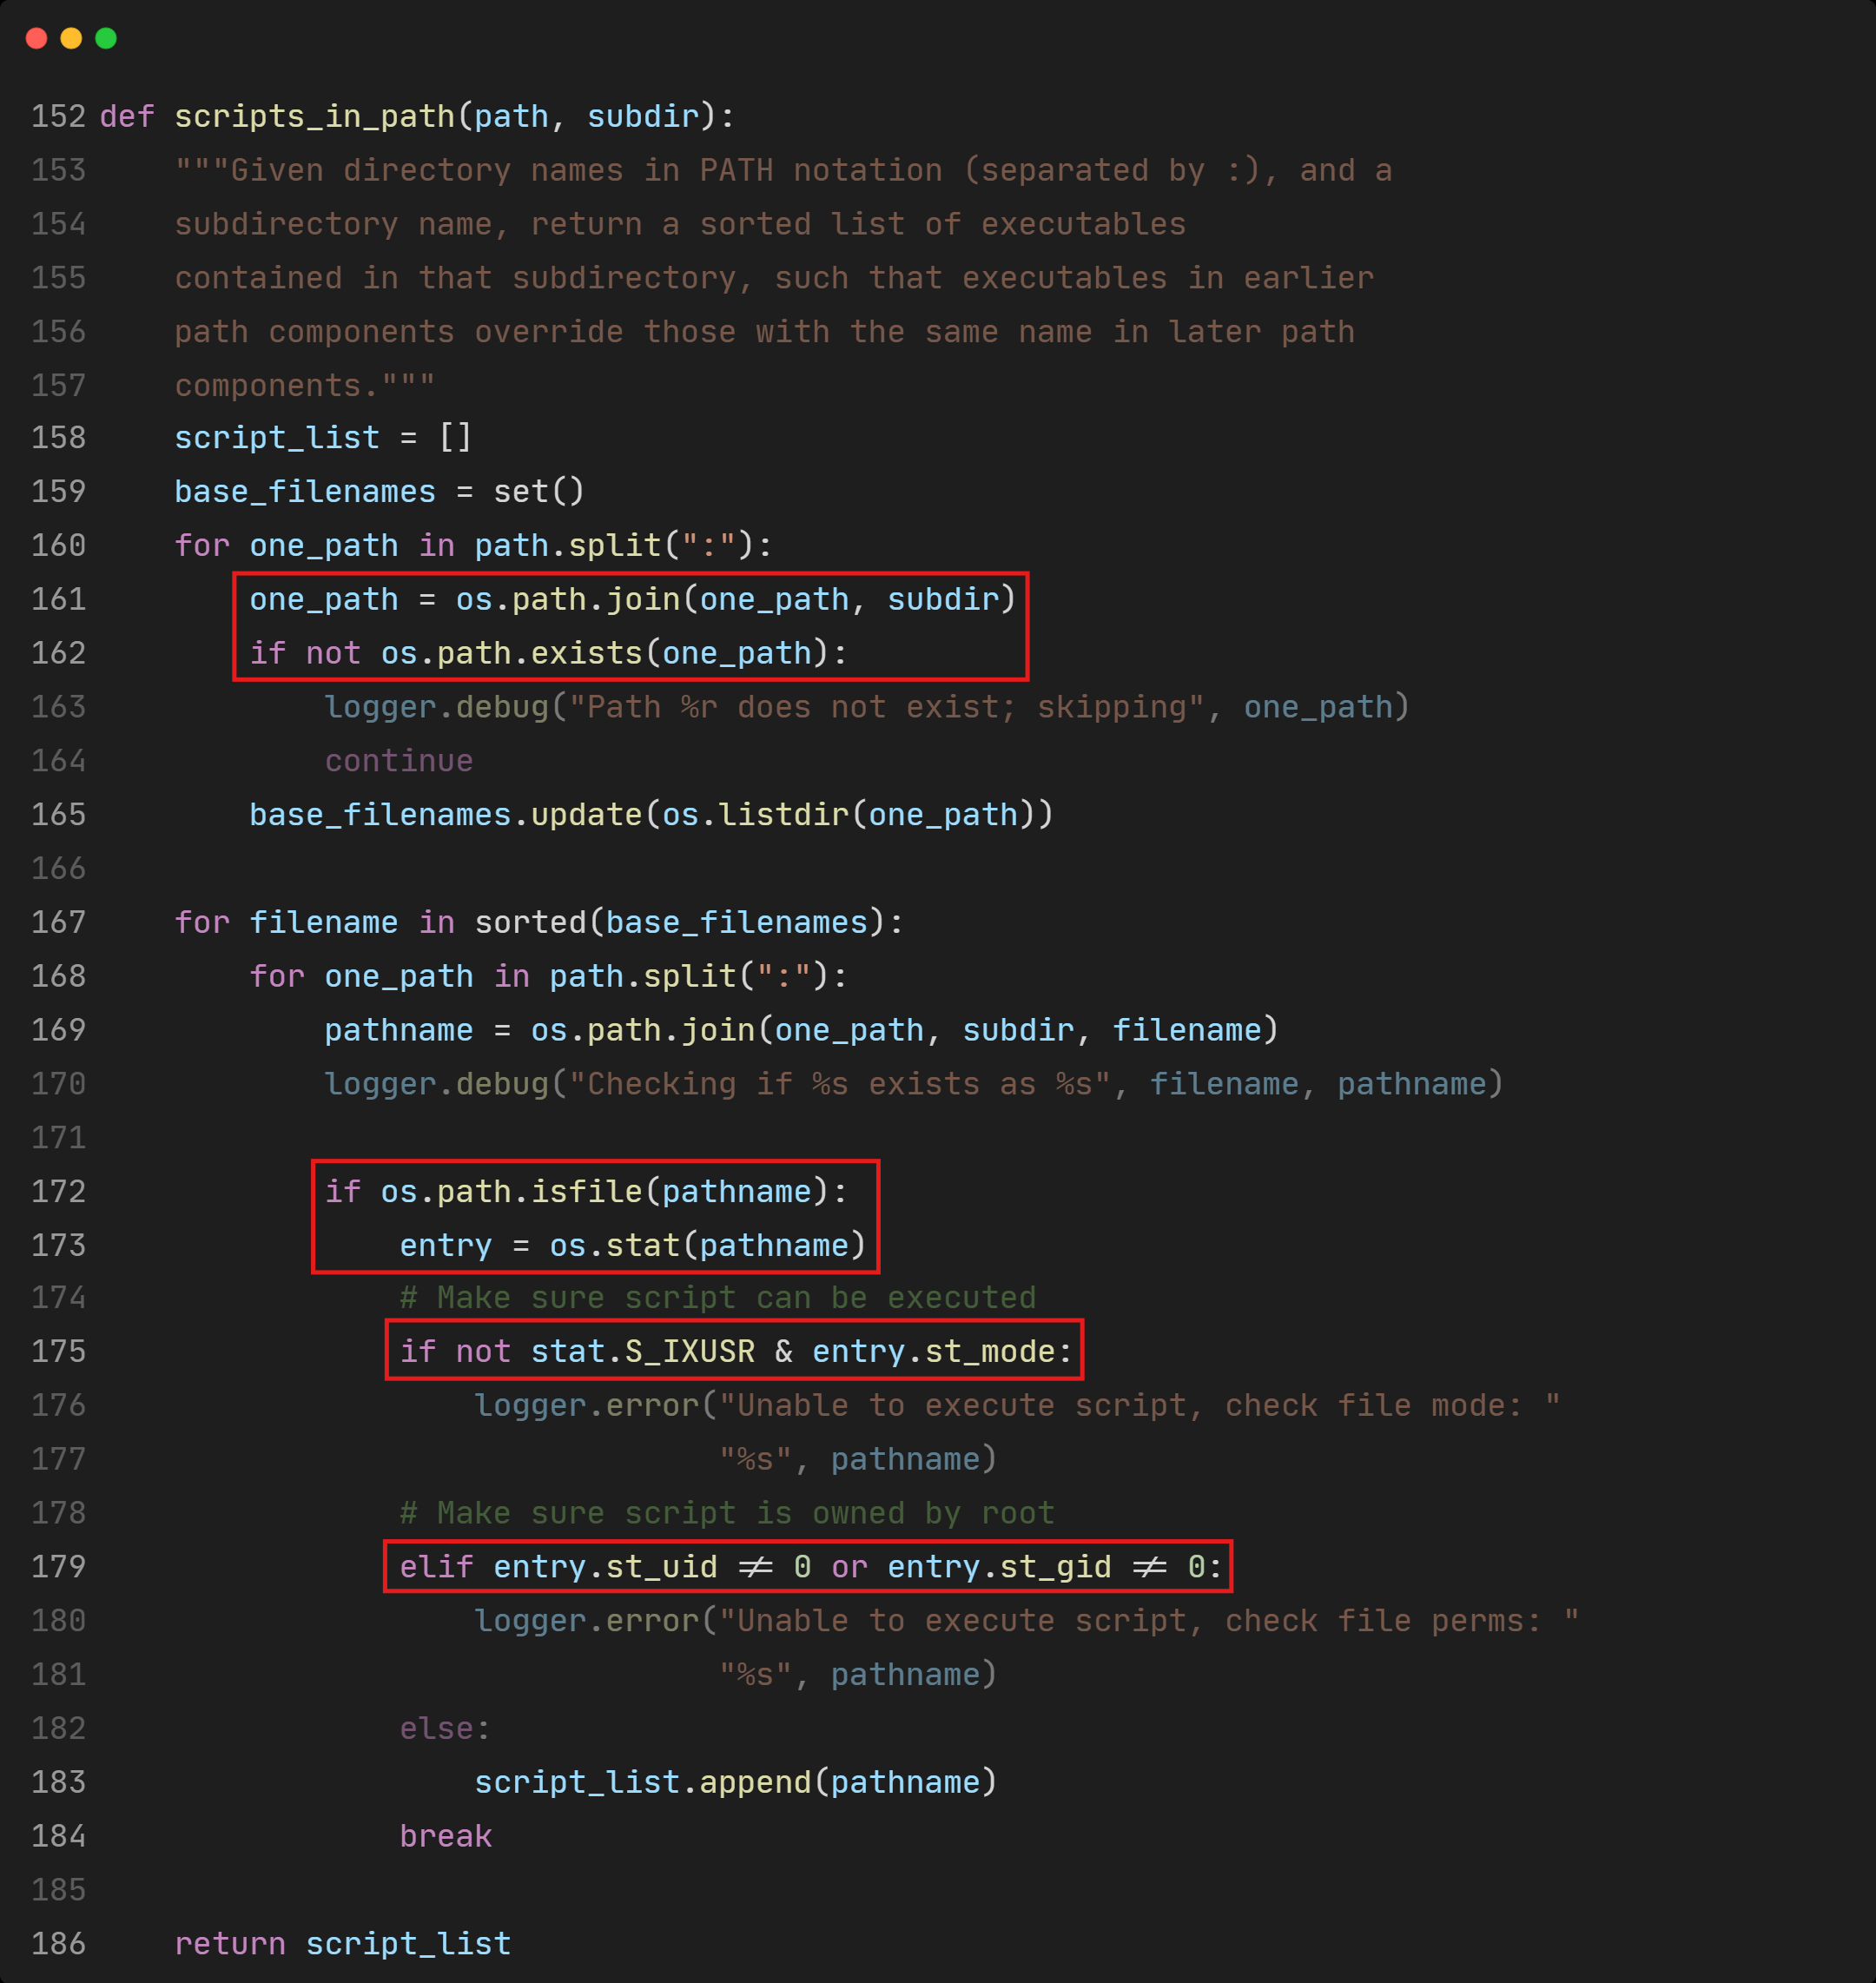Image resolution: width=1876 pixels, height=1983 pixels.
Task: Click stat.S_IXUSR on line 175
Action: 642,1352
